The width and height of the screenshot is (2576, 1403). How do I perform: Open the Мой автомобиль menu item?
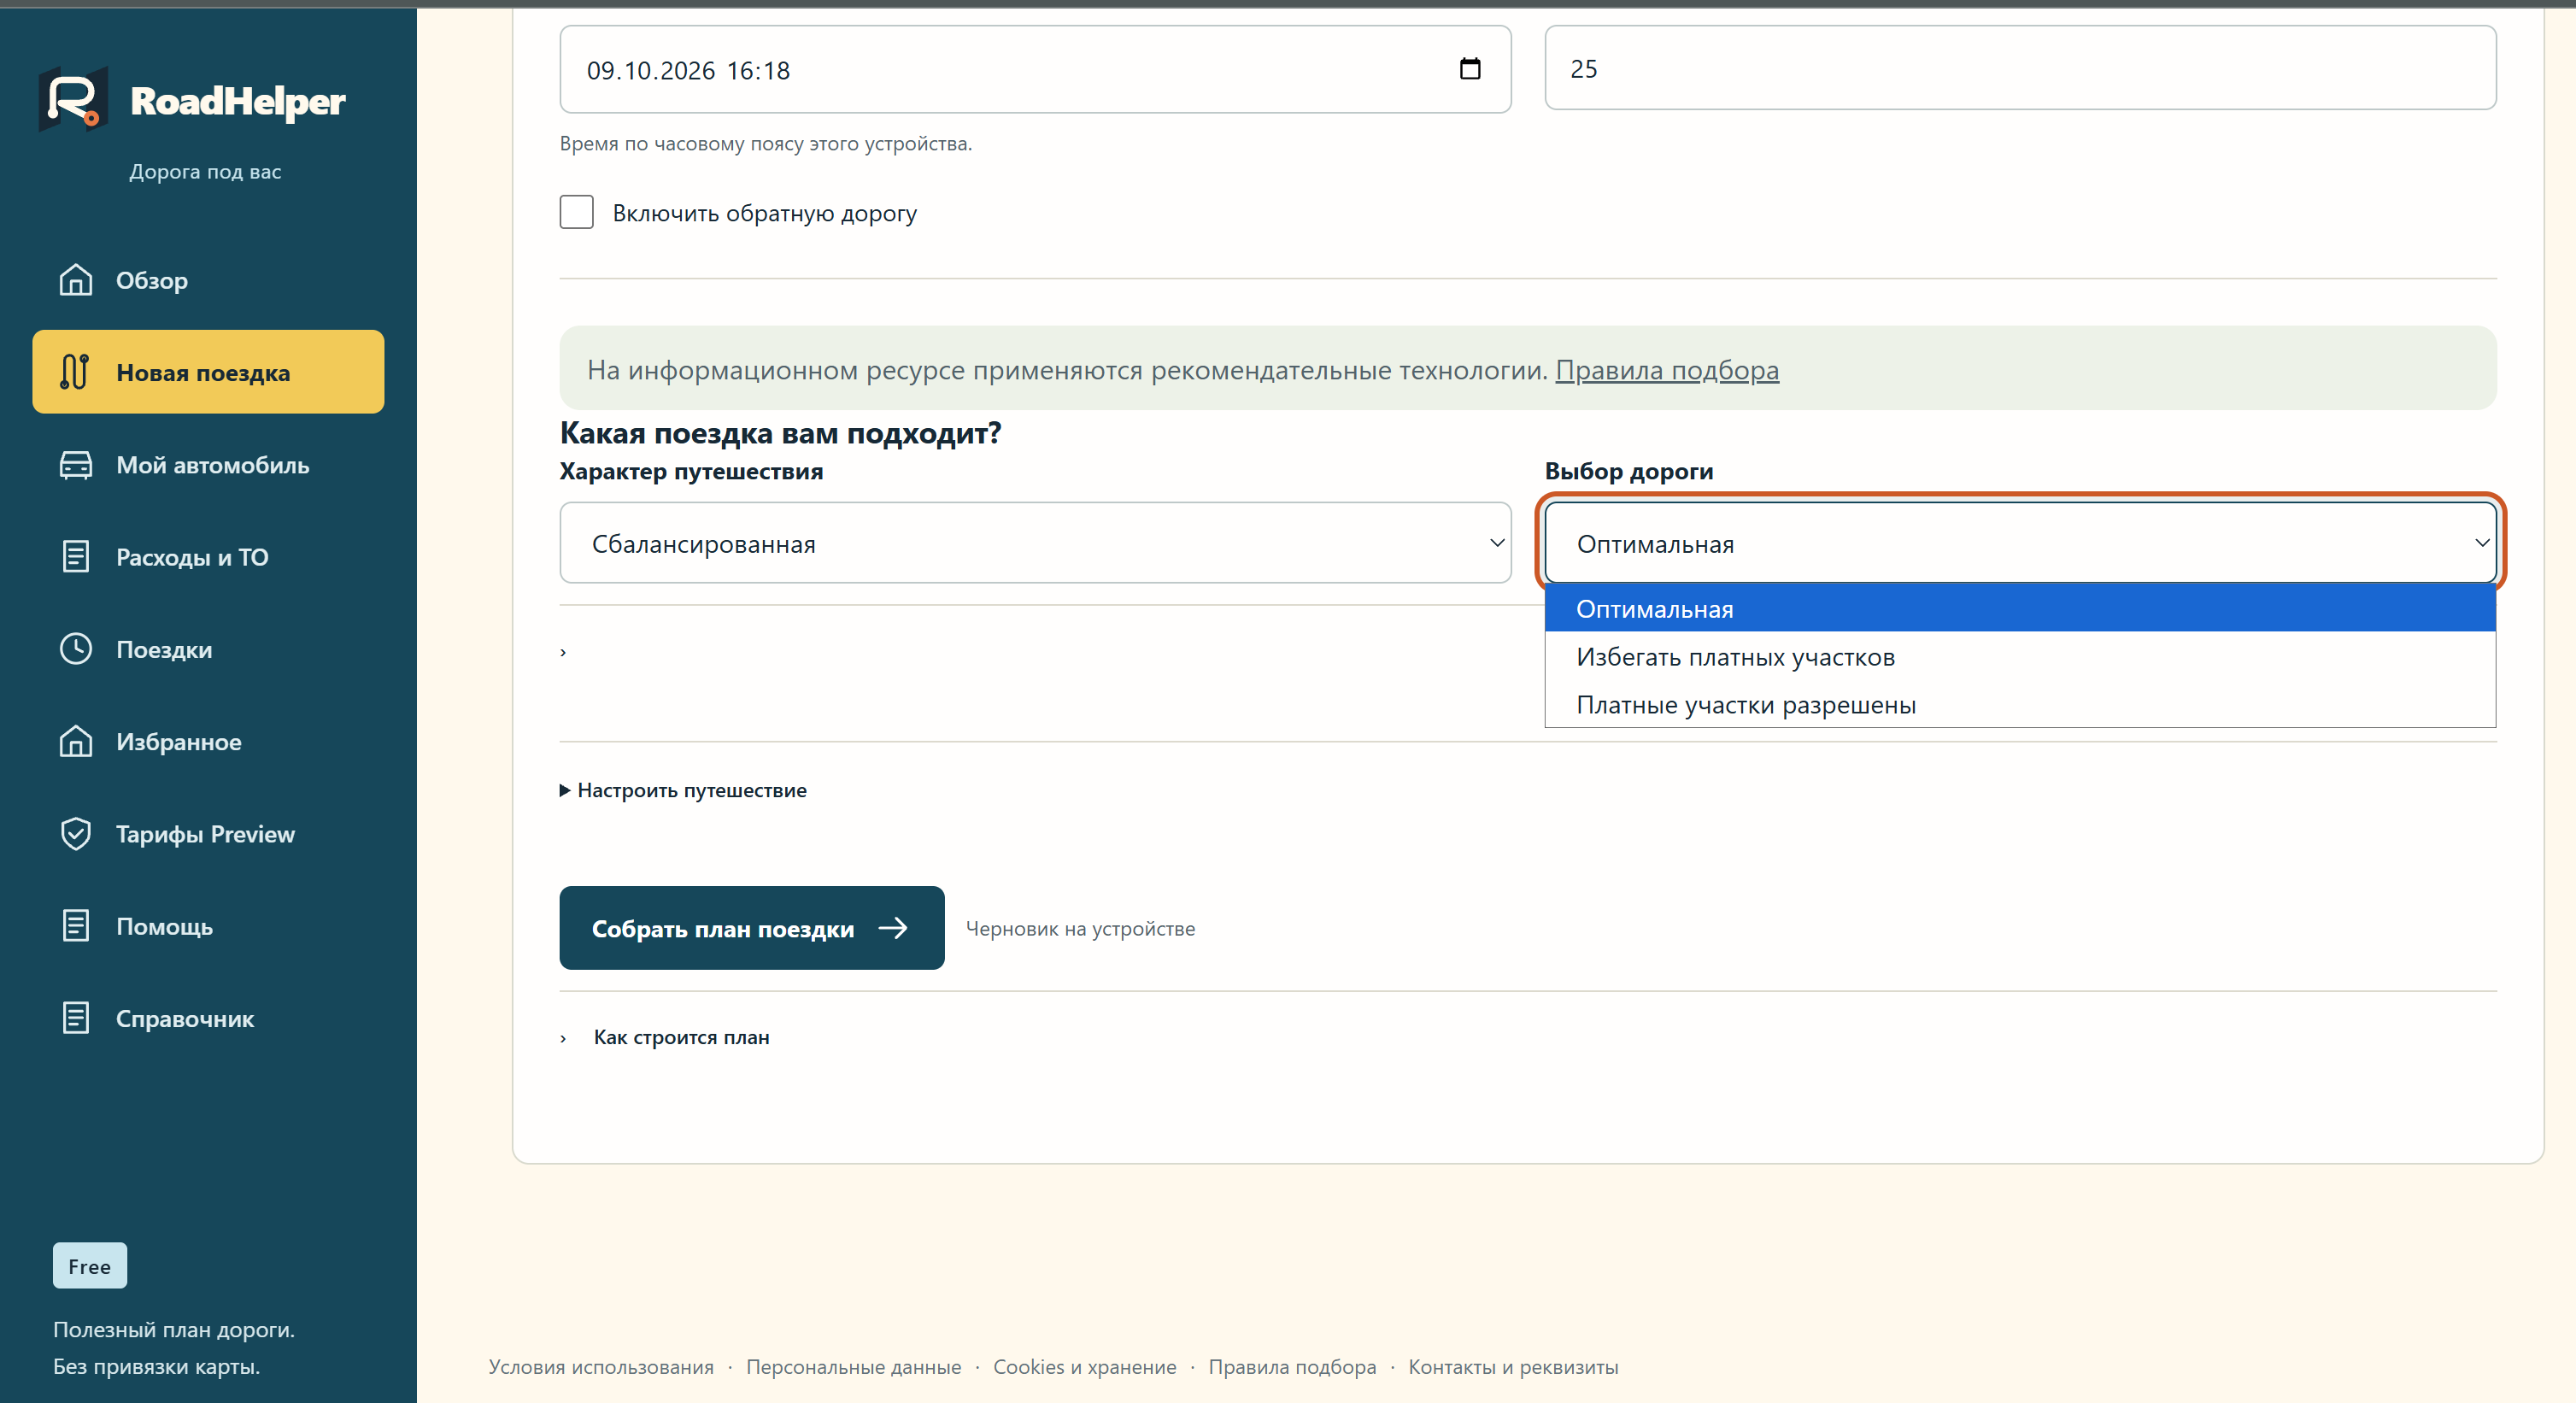pyautogui.click(x=208, y=465)
